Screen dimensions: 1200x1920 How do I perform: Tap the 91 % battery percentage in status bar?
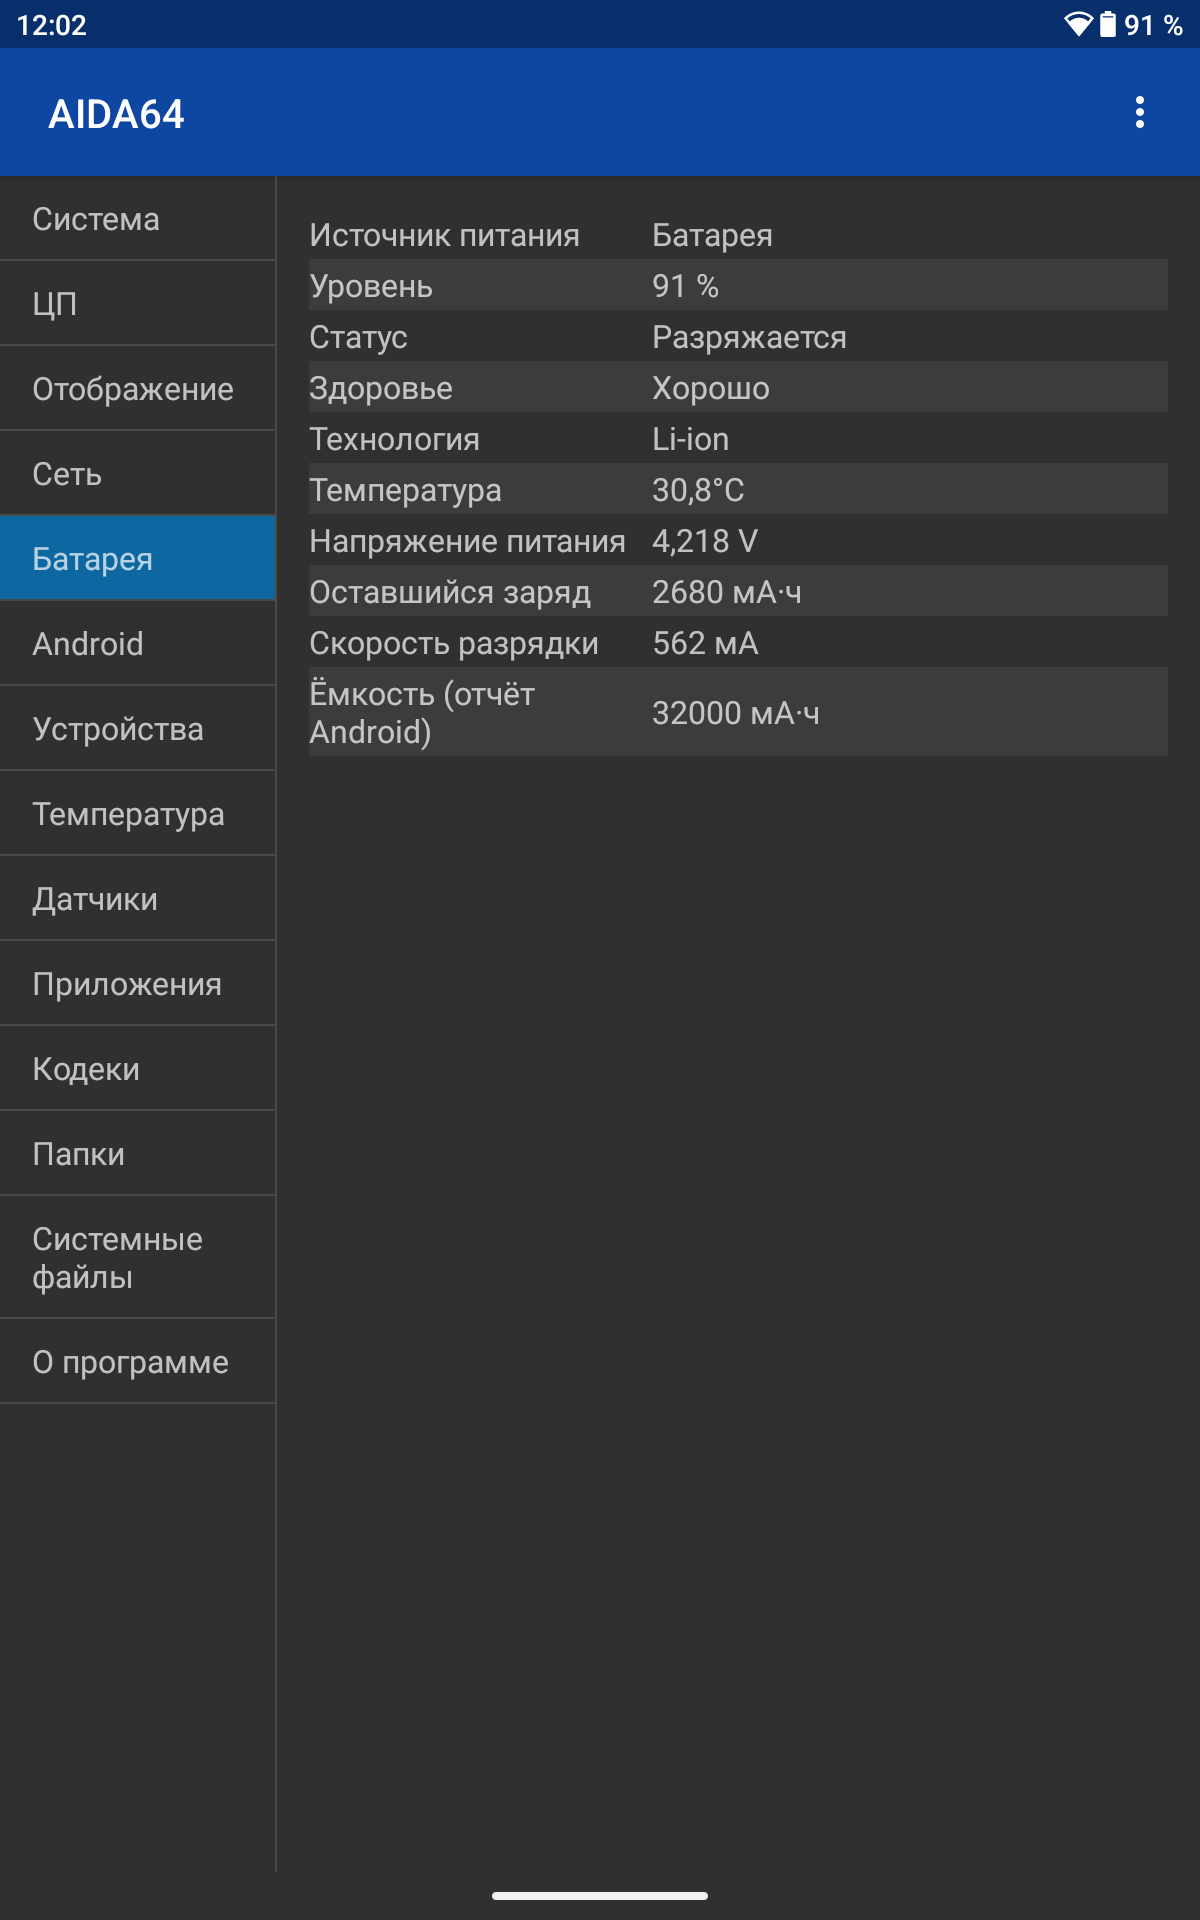1153,25
